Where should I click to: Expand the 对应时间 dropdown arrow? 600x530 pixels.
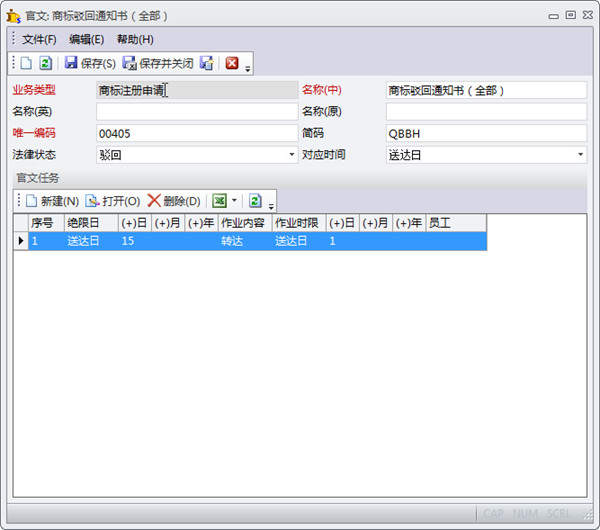580,155
